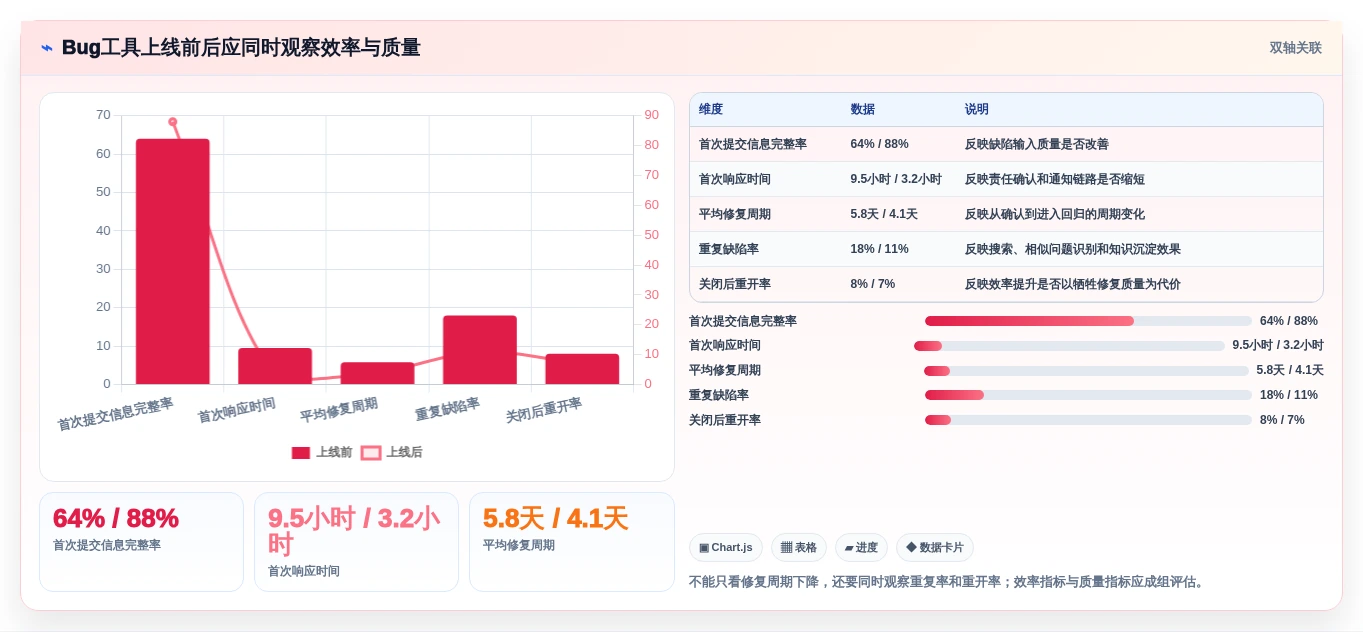Click the 9.5小时 / 3.2小时 data card
This screenshot has height=632, width=1363.
coord(356,542)
